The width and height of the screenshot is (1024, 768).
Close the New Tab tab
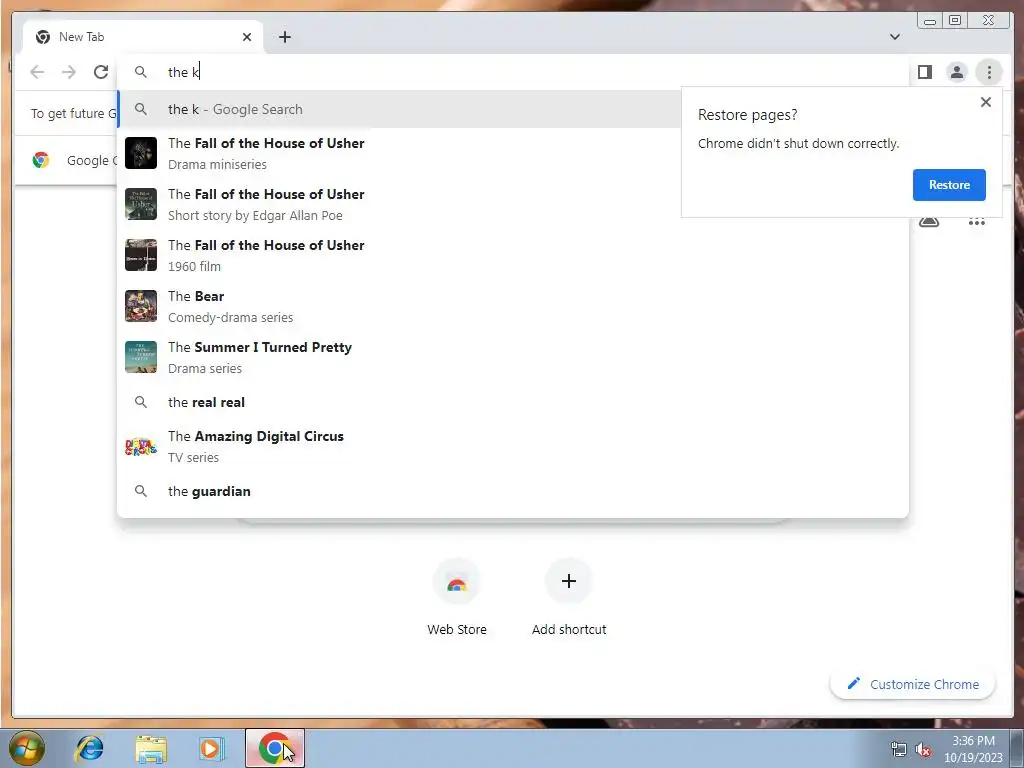[x=247, y=37]
